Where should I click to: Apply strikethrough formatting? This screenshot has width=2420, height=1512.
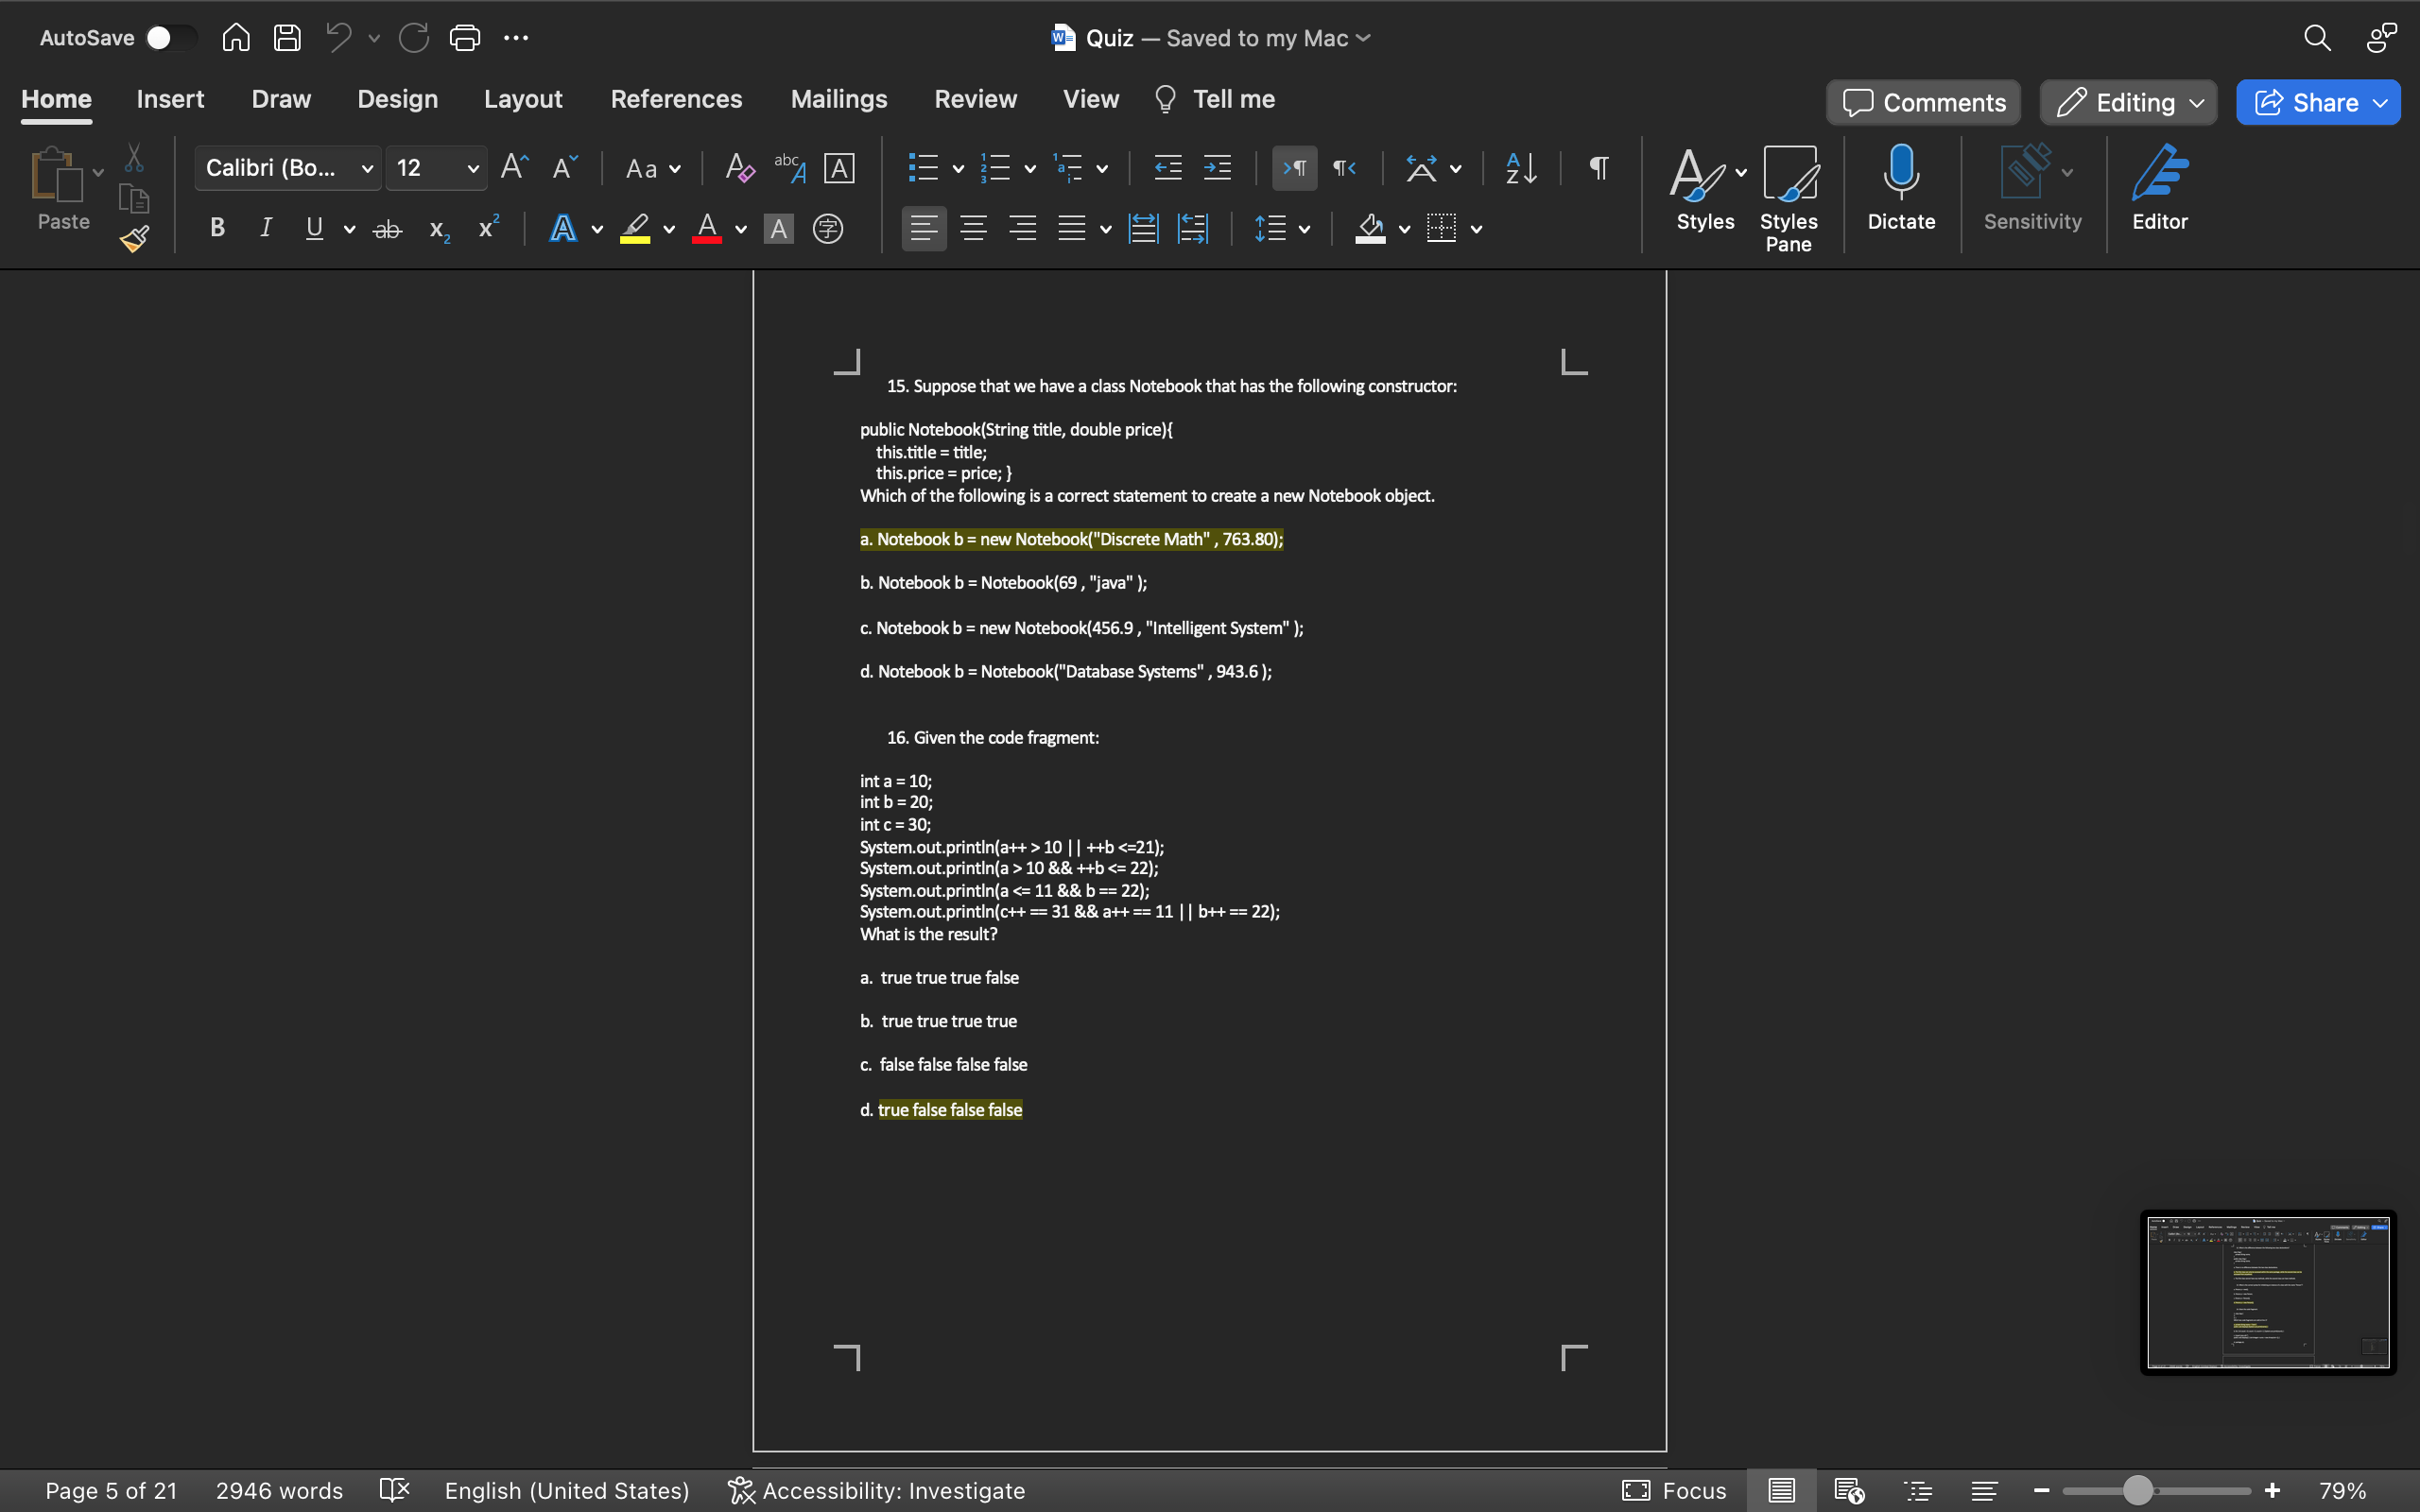point(387,229)
